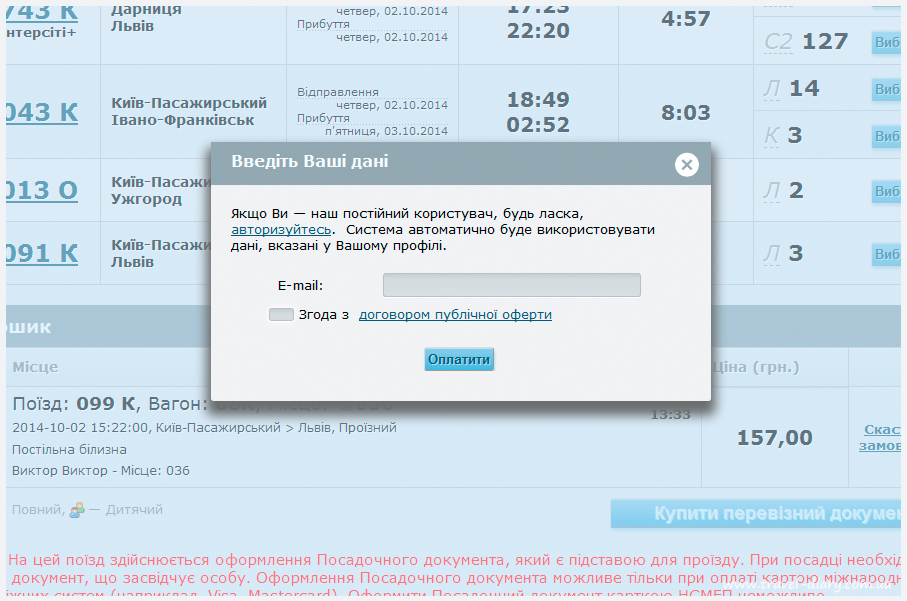Open train 743 К Інтерсіті+ link
The height and width of the screenshot is (601, 907).
pos(41,14)
